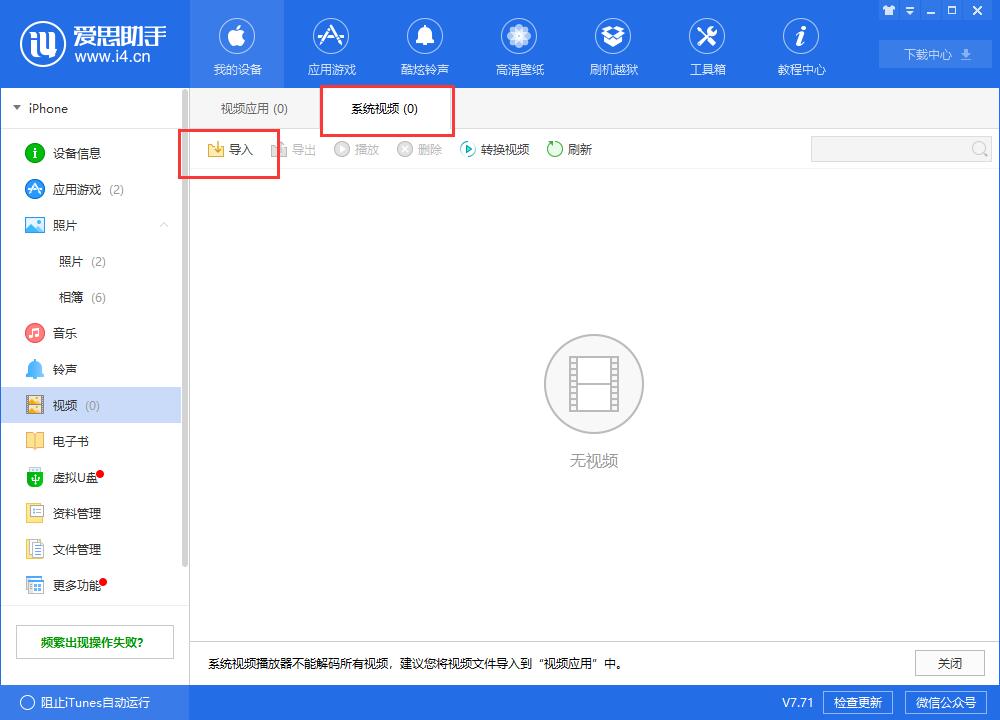
Task: Click the 检查更新 update button
Action: pyautogui.click(x=858, y=702)
